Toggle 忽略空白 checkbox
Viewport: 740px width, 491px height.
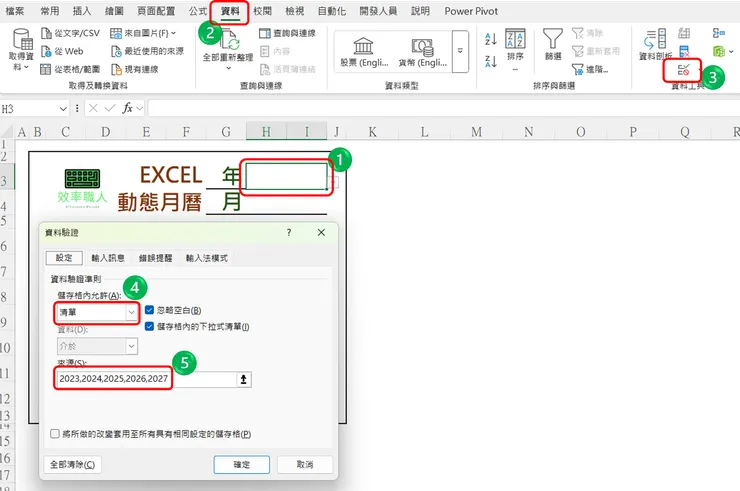click(x=149, y=310)
